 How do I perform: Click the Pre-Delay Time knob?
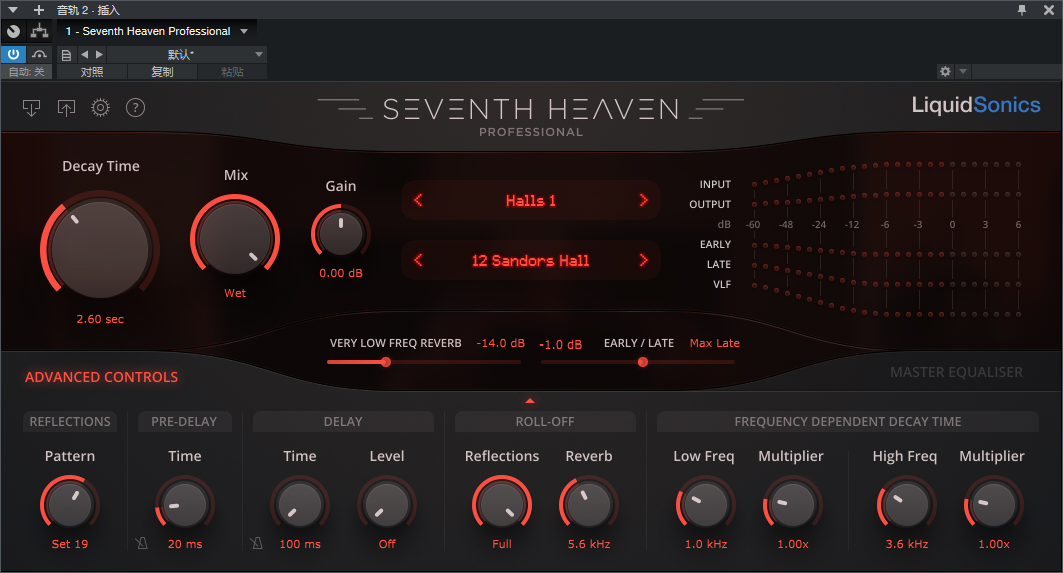pyautogui.click(x=185, y=505)
